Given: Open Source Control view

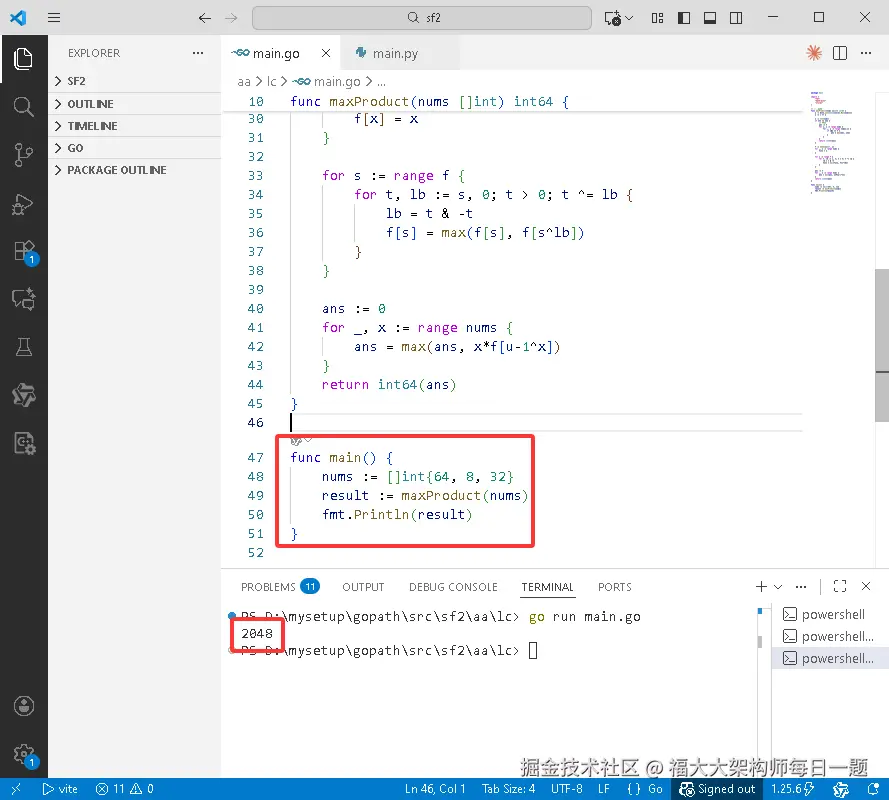Looking at the screenshot, I should (23, 155).
